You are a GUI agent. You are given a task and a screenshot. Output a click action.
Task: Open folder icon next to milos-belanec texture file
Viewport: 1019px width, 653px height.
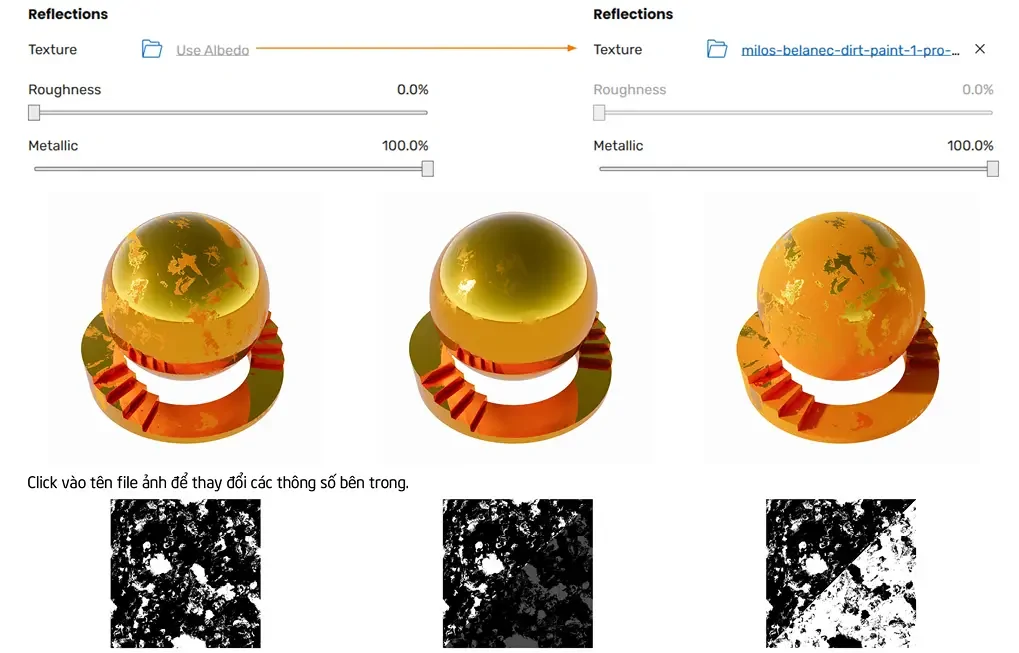717,49
